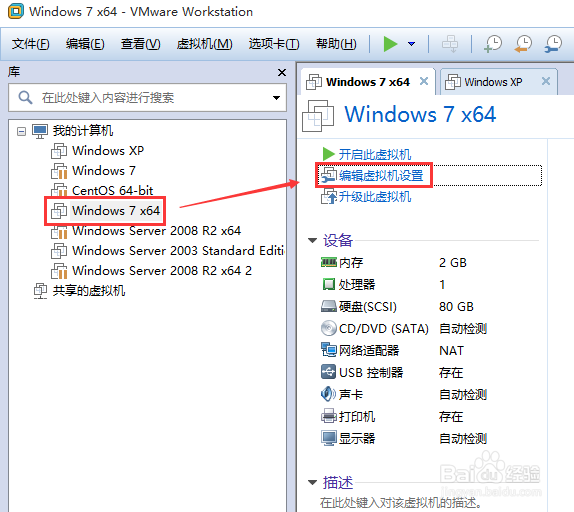Click the 显示器 display icon

(x=328, y=438)
